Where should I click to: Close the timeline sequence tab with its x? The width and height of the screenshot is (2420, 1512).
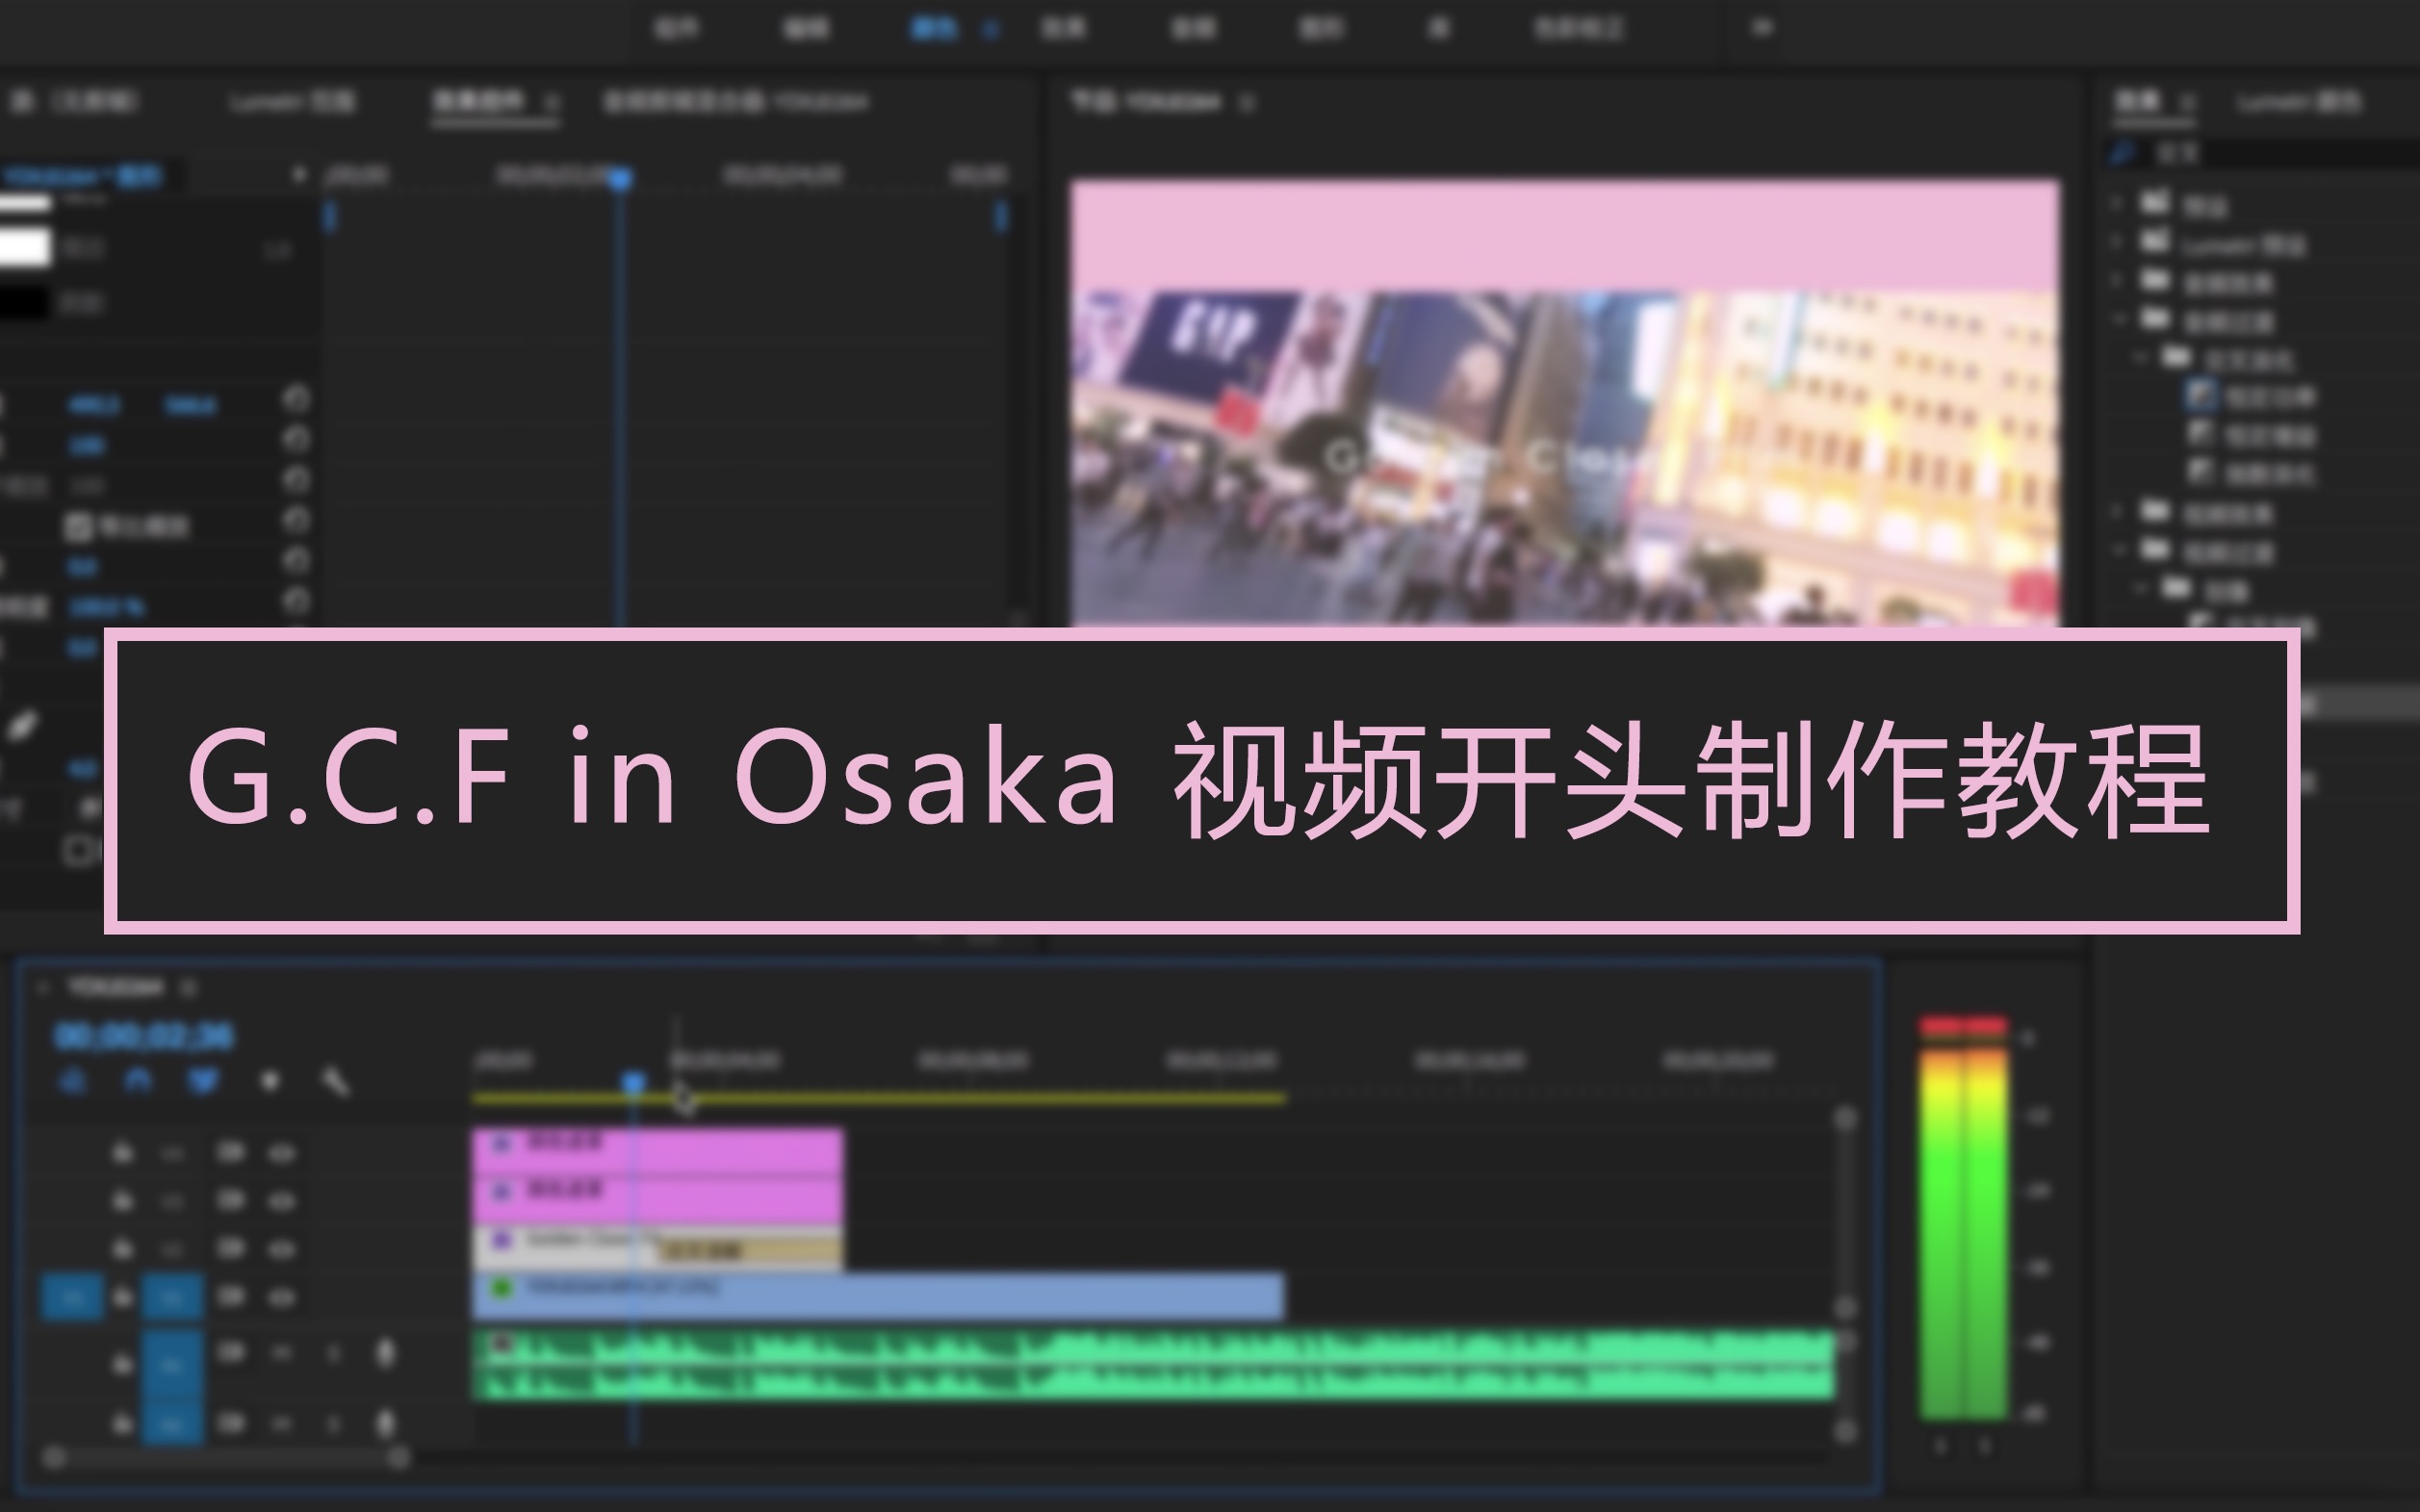[x=42, y=988]
